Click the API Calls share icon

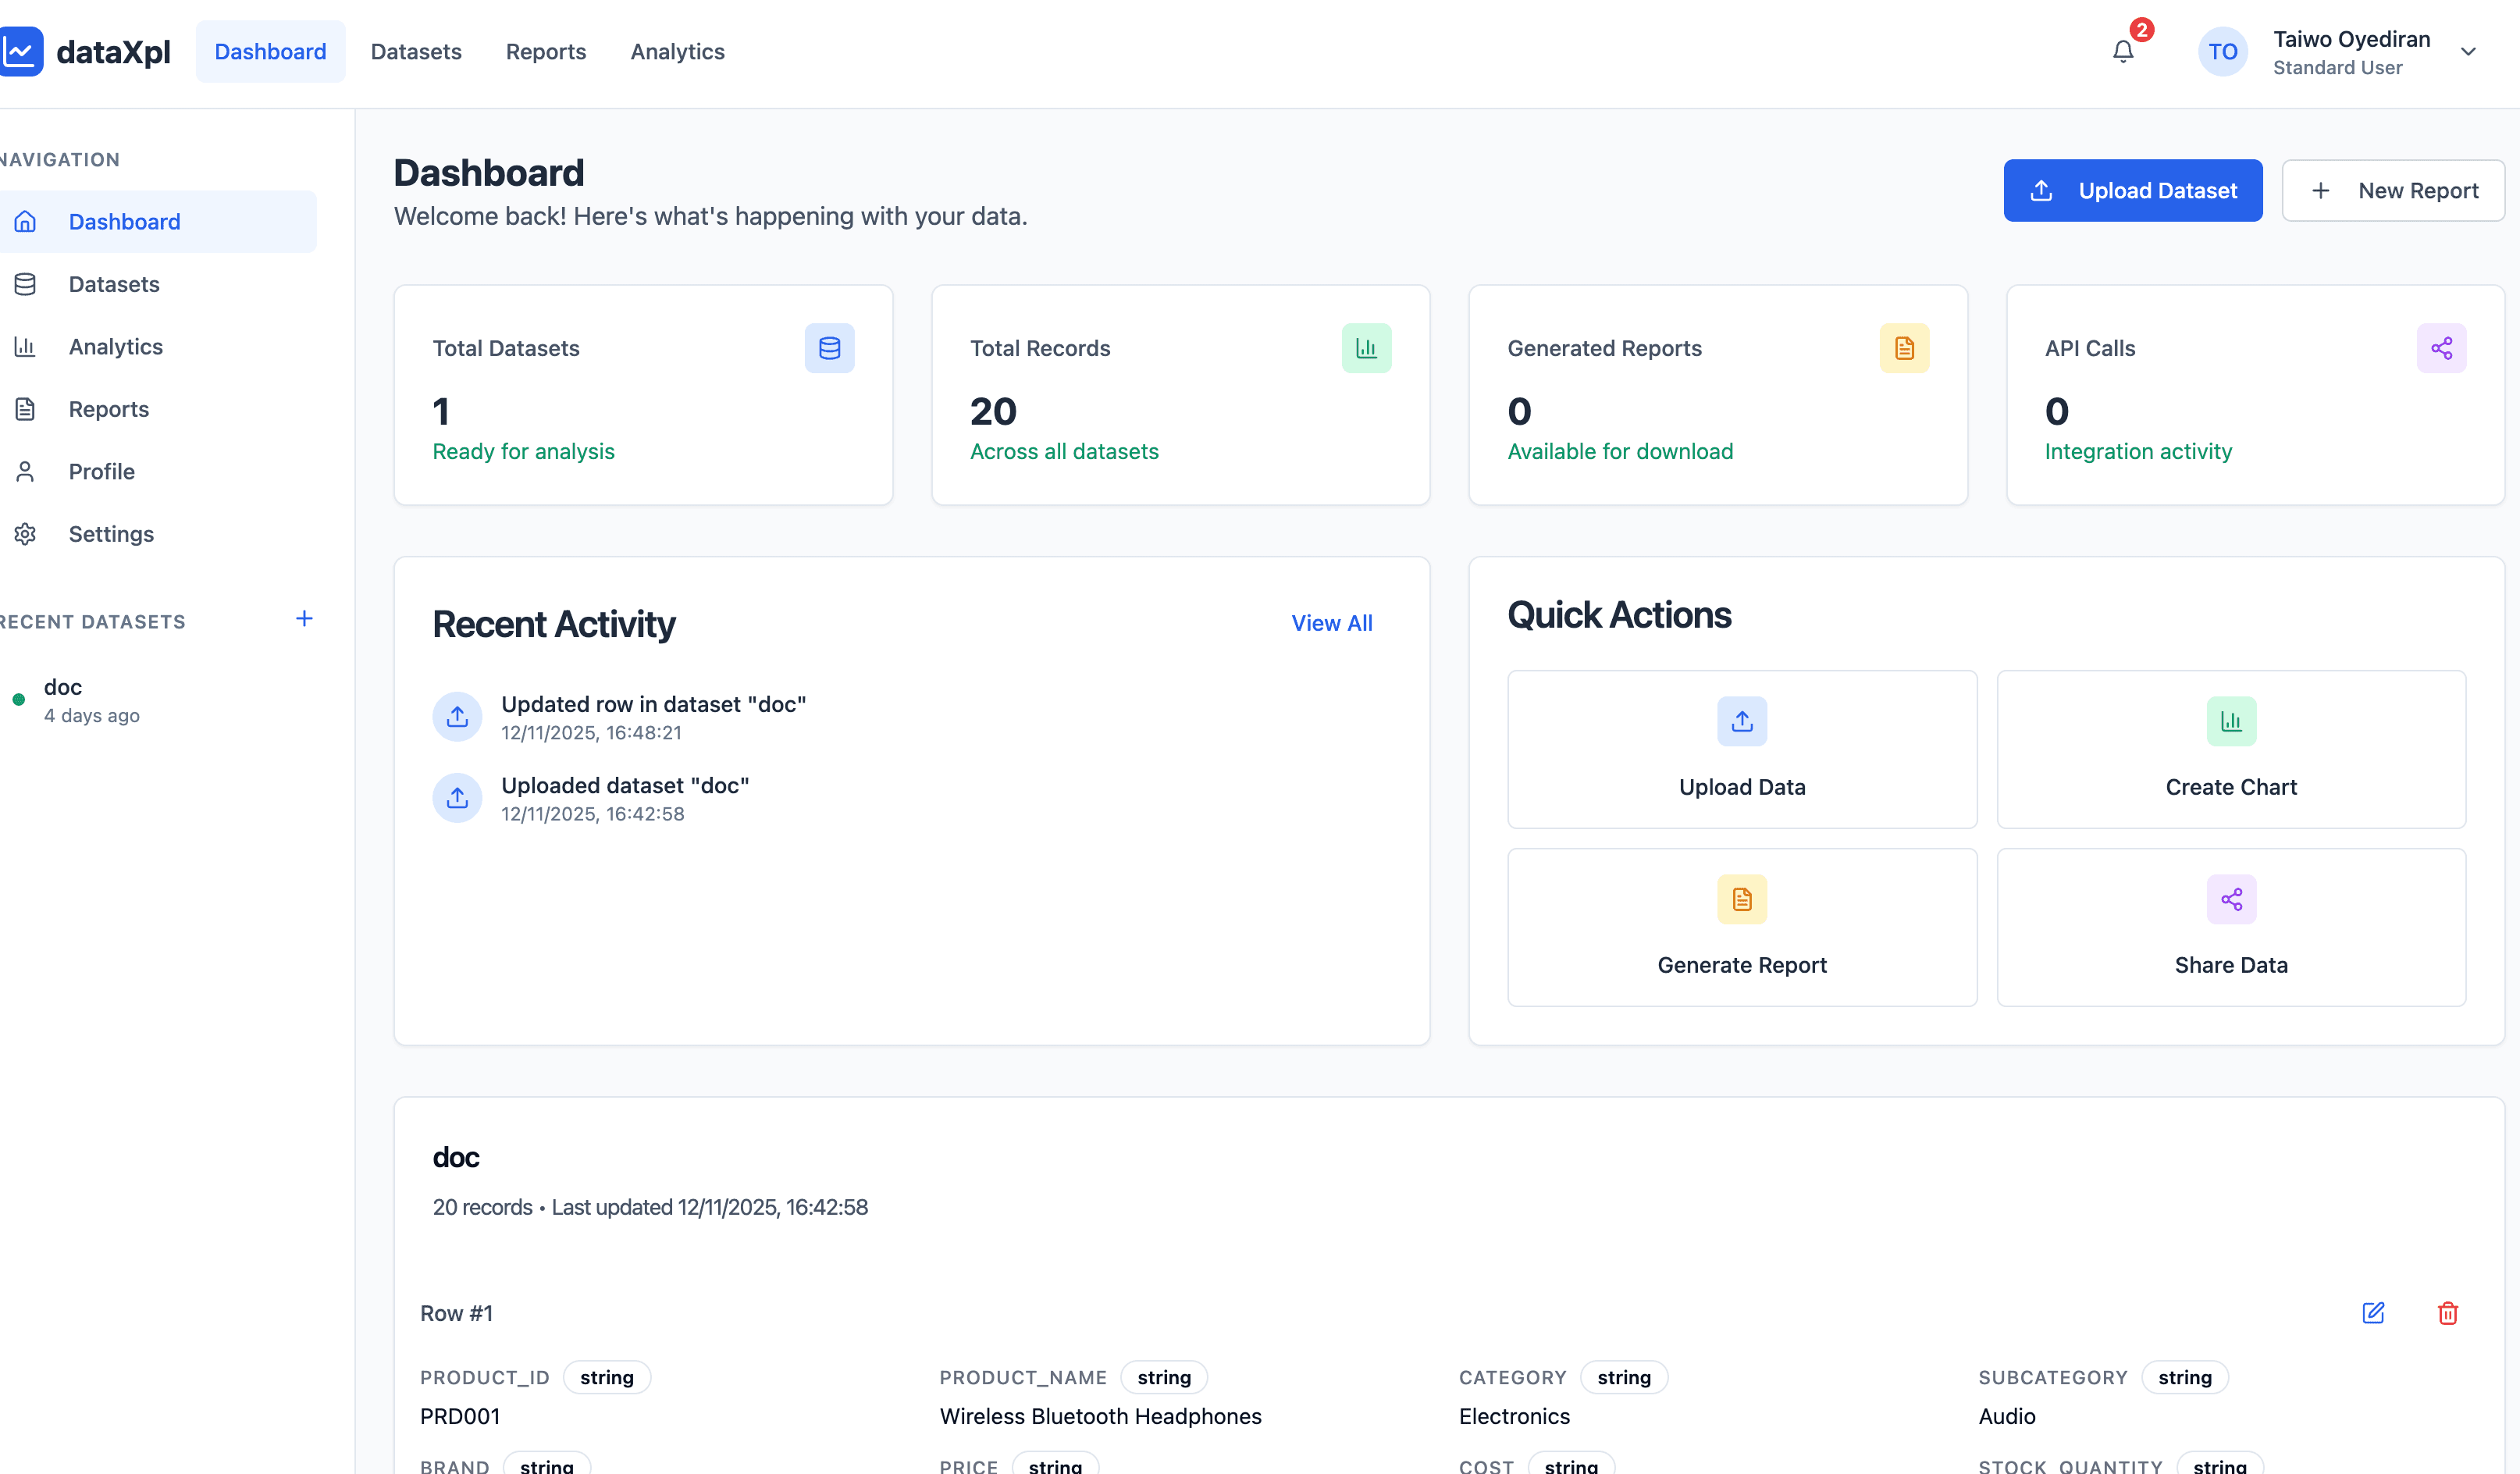(2441, 348)
